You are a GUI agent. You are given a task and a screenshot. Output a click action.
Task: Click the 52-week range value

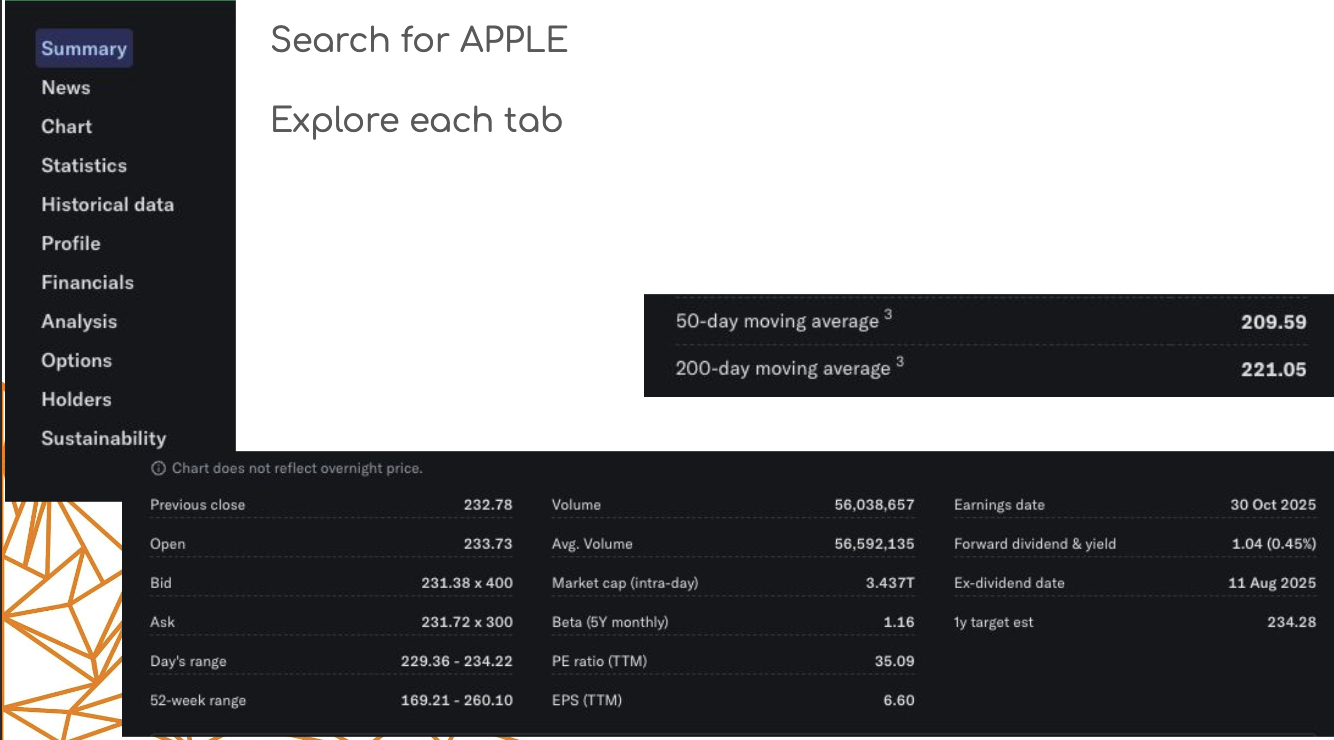[457, 700]
